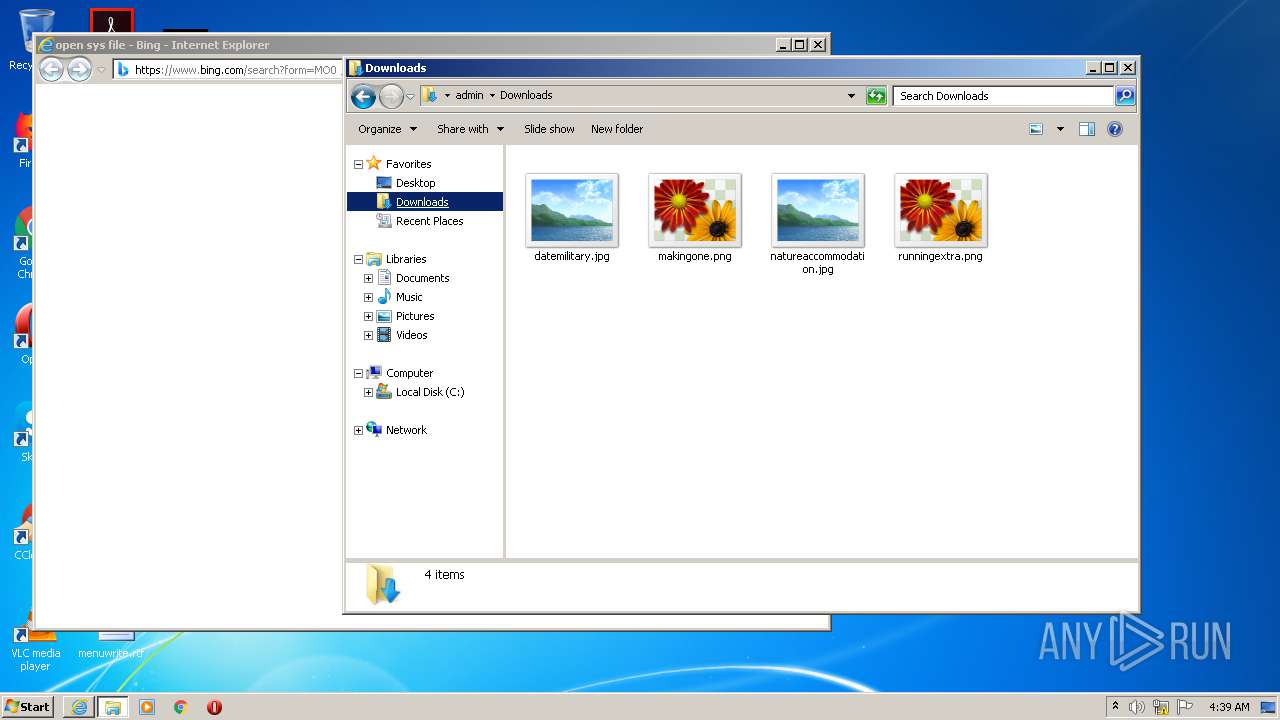This screenshot has width=1280, height=720.
Task: Open volume speaker tray icon
Action: pyautogui.click(x=1137, y=707)
